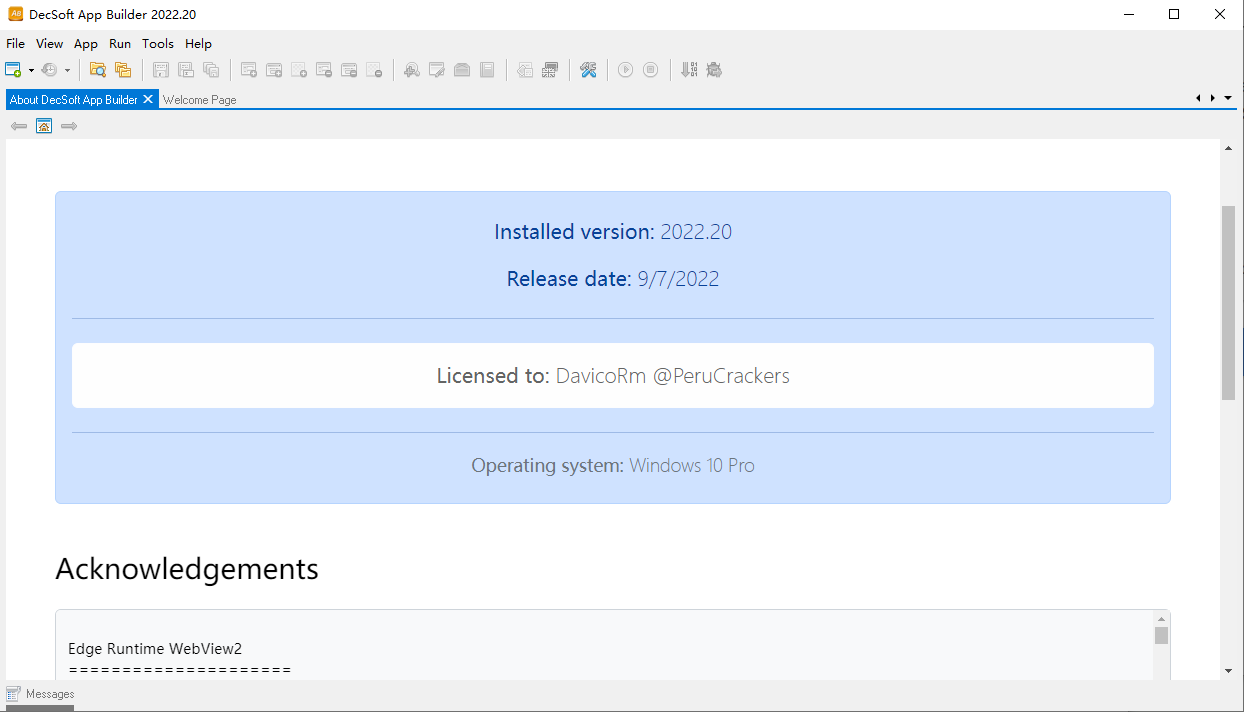Click the checkered remove-item toolbar icon
The width and height of the screenshot is (1244, 712).
tap(374, 70)
